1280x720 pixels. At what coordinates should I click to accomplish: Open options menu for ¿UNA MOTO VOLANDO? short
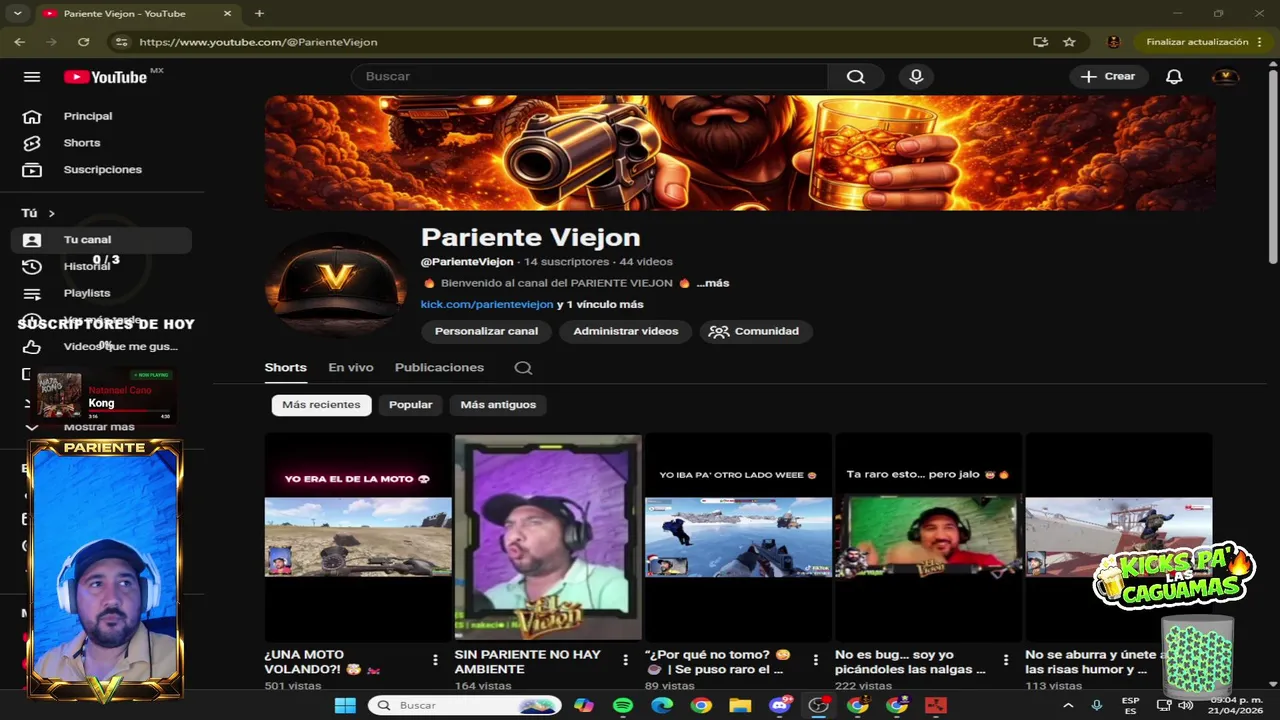pos(435,660)
